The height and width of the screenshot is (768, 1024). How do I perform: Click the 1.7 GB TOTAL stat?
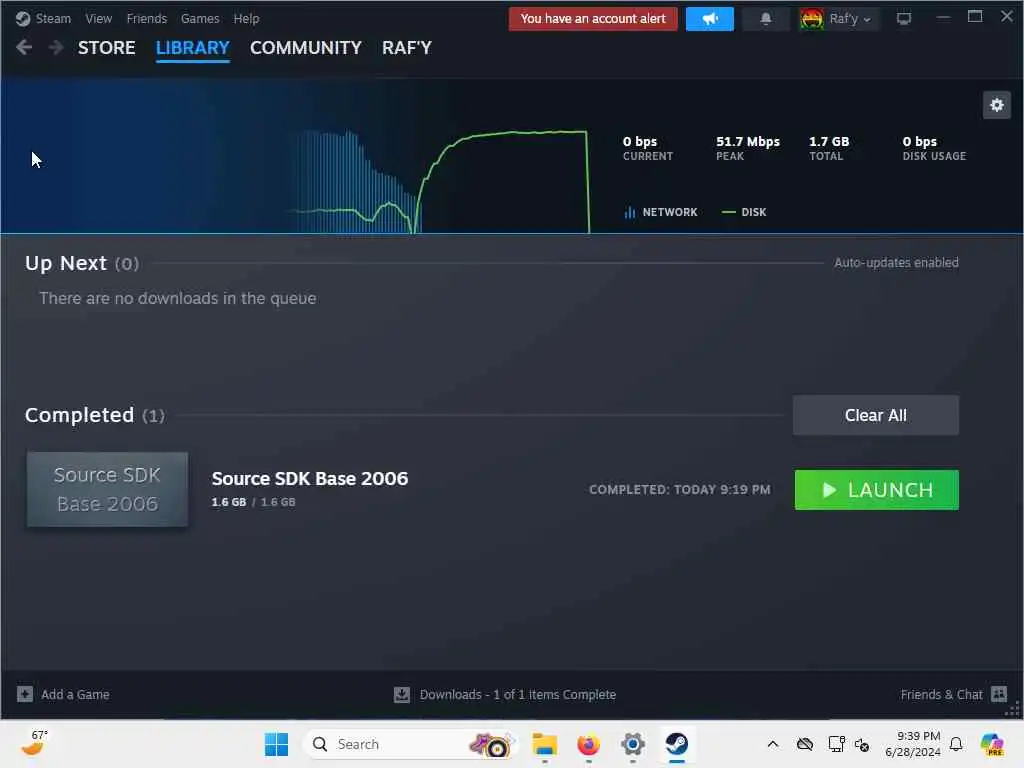[829, 148]
